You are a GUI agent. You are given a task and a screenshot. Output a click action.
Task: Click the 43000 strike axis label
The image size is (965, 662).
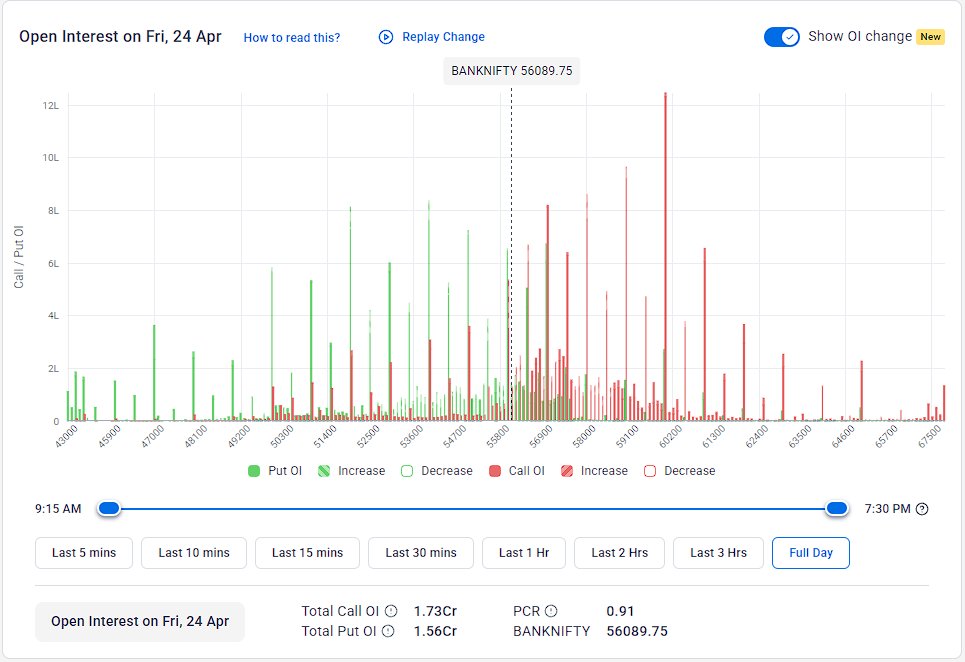[66, 436]
